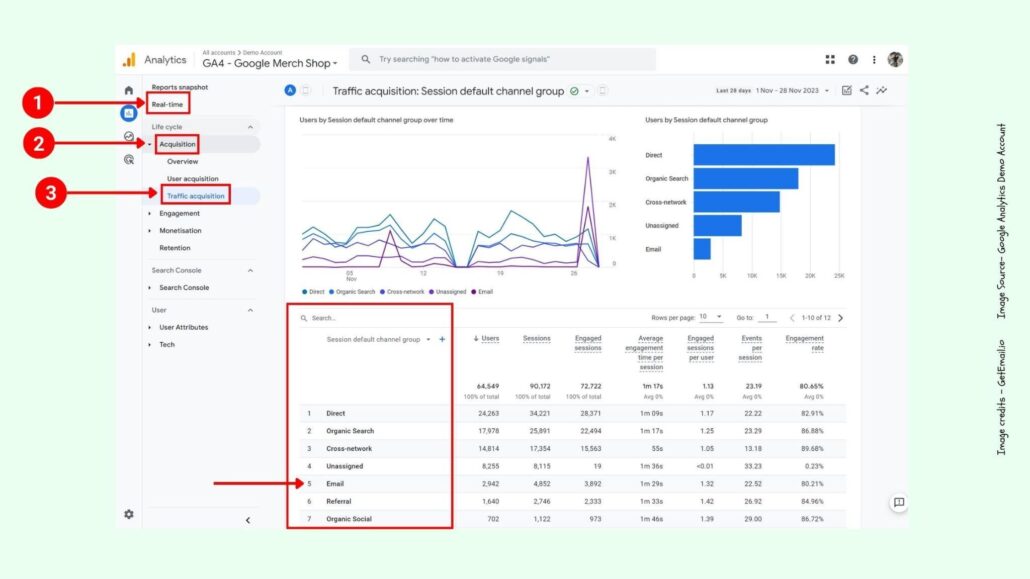This screenshot has width=1030, height=579.
Task: Click the Share this report icon
Action: pyautogui.click(x=864, y=91)
